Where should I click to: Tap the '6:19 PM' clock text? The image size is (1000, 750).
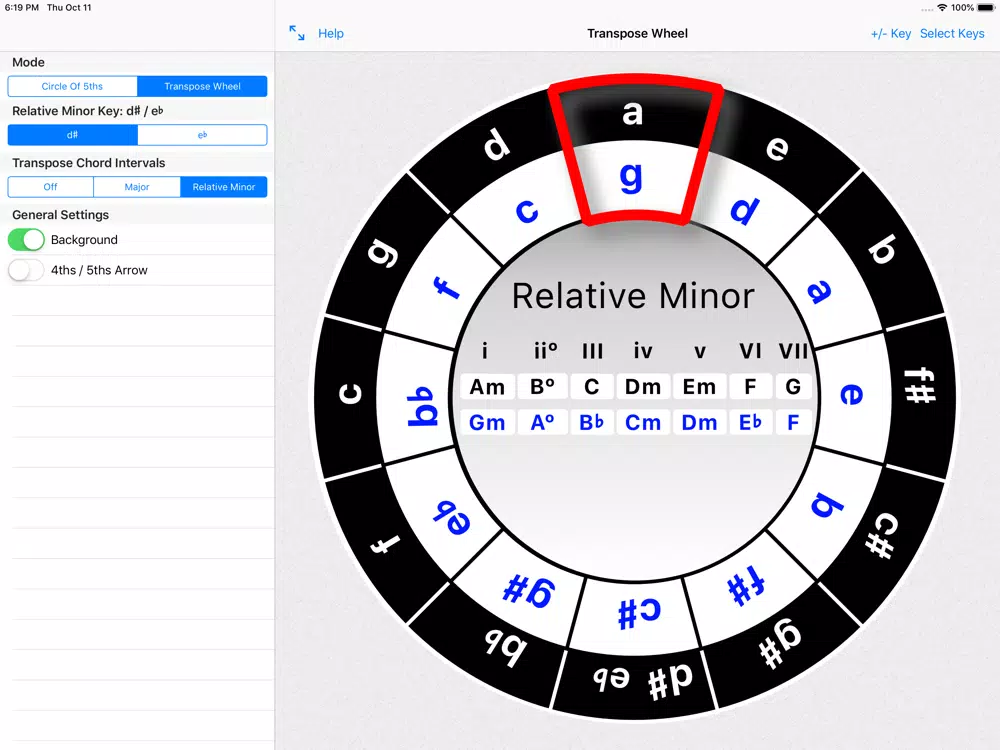[x=22, y=8]
